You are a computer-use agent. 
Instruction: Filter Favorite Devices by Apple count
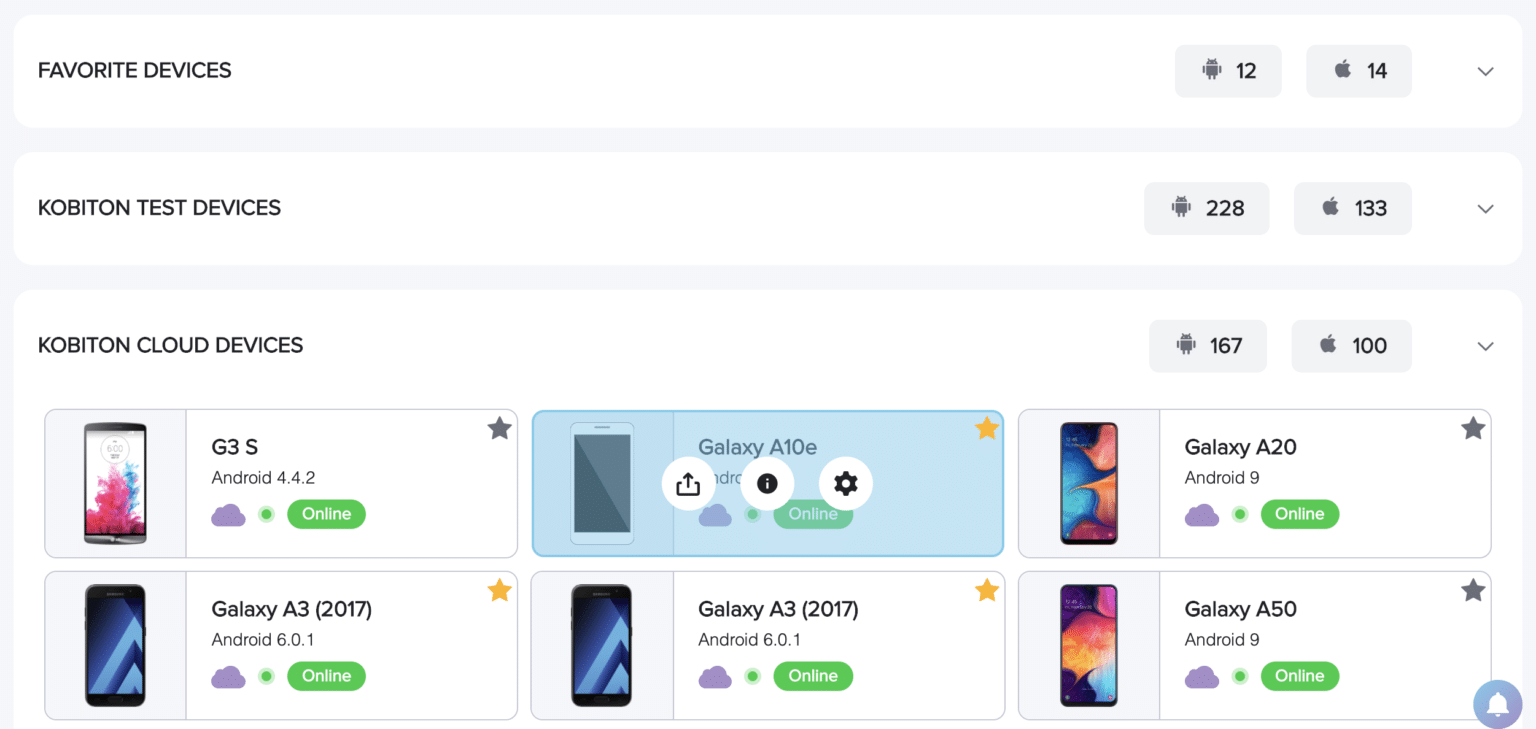(1359, 71)
